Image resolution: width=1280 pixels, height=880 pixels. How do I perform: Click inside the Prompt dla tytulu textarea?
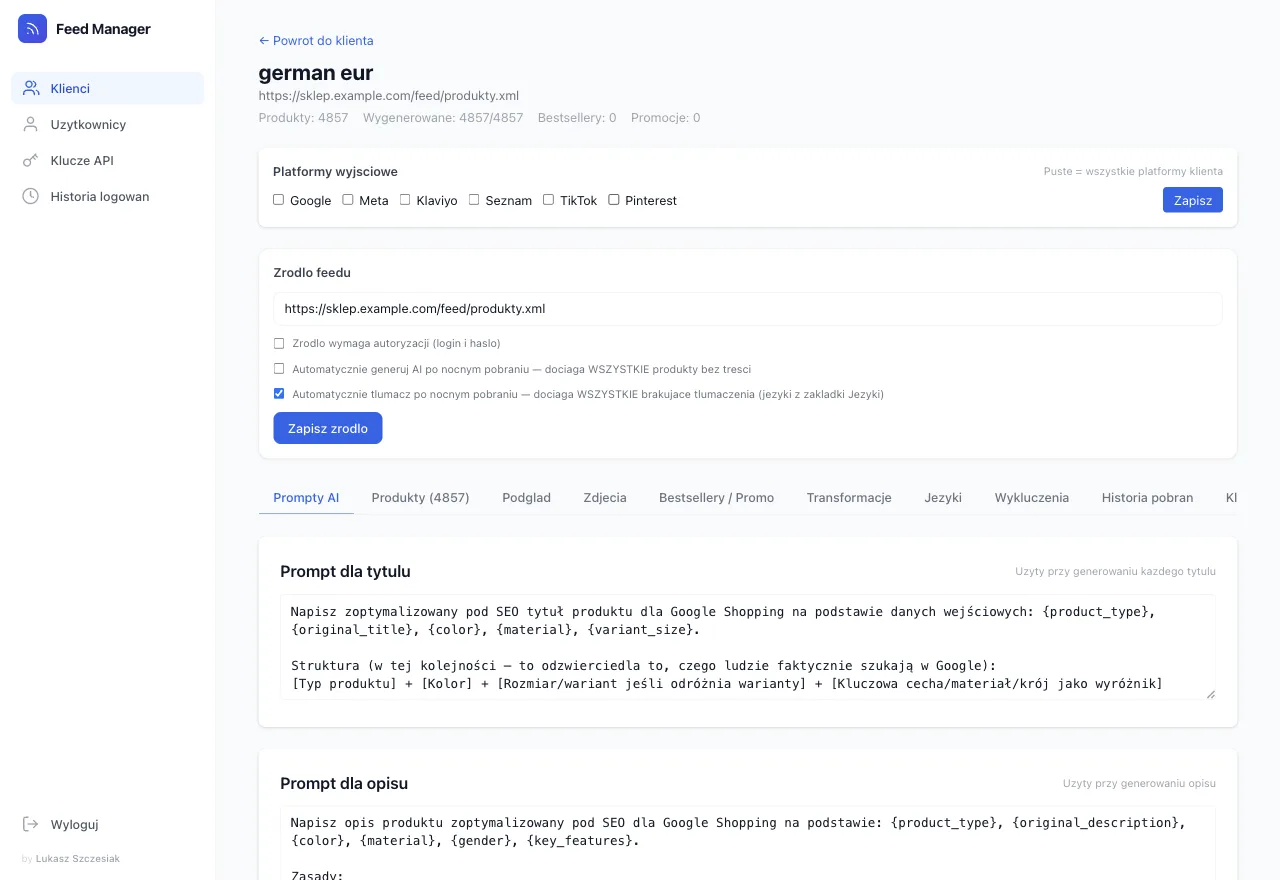coord(748,647)
